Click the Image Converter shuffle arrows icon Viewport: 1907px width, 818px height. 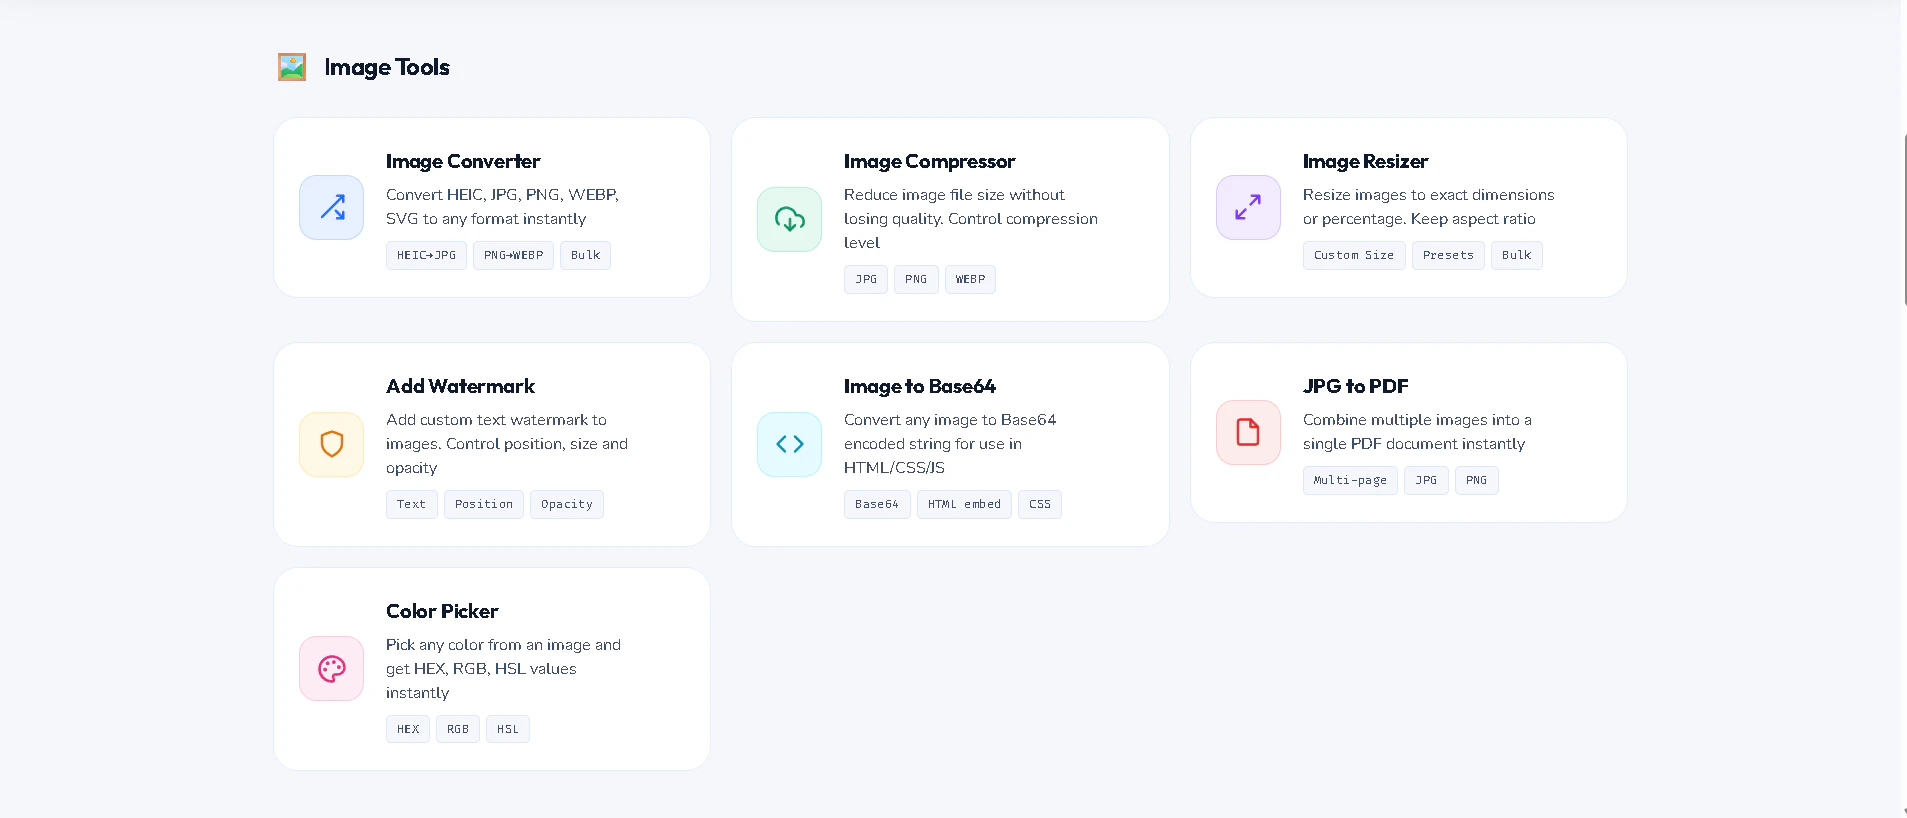coord(332,208)
